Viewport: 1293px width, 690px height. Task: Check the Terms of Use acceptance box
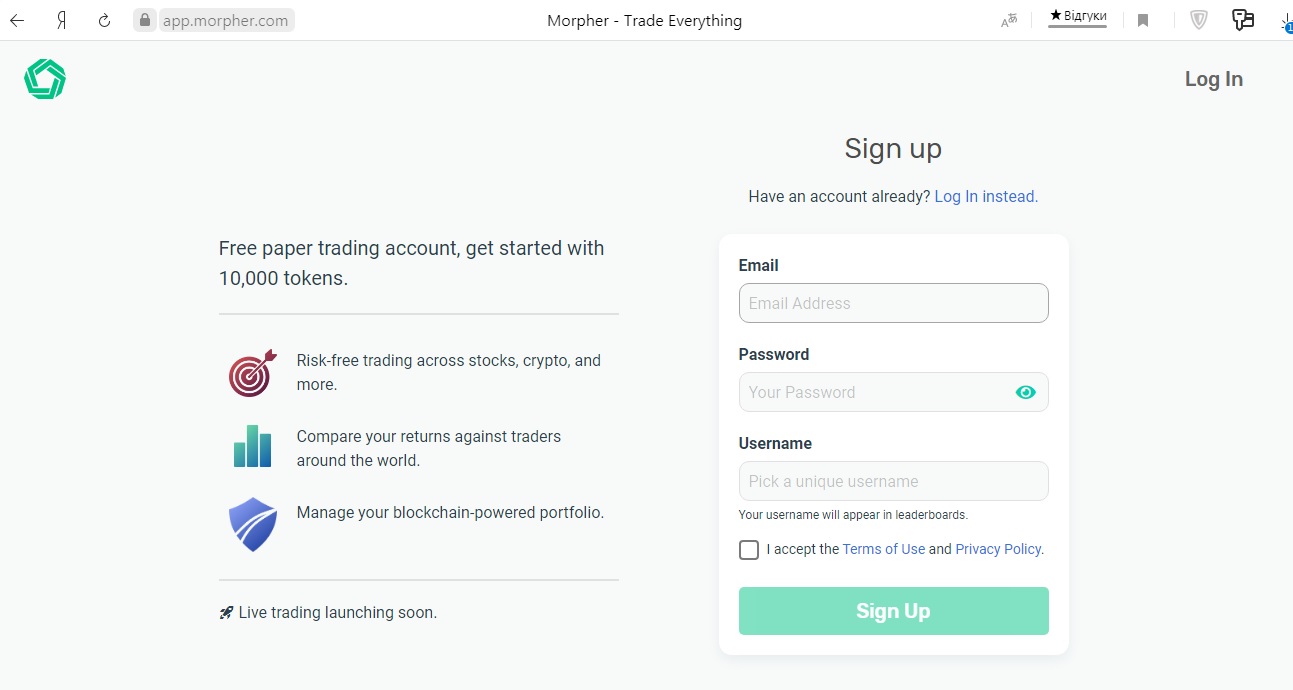749,549
